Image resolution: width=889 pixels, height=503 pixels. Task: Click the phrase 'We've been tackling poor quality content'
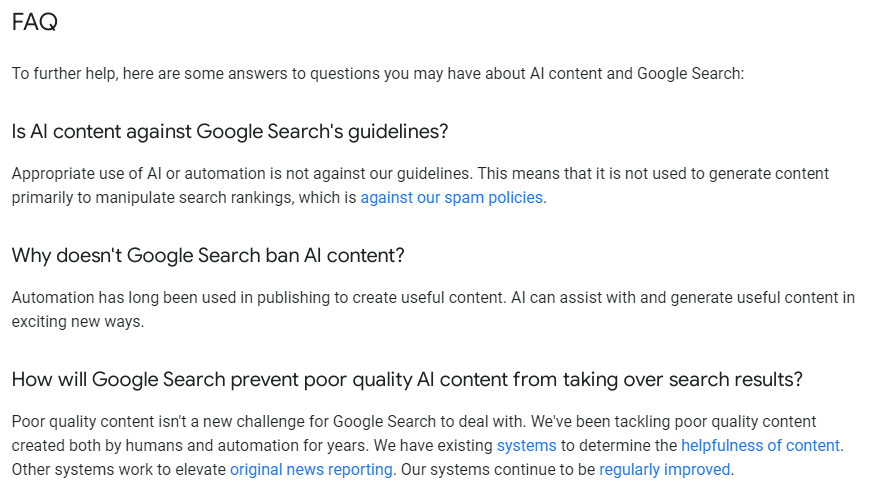(x=674, y=421)
